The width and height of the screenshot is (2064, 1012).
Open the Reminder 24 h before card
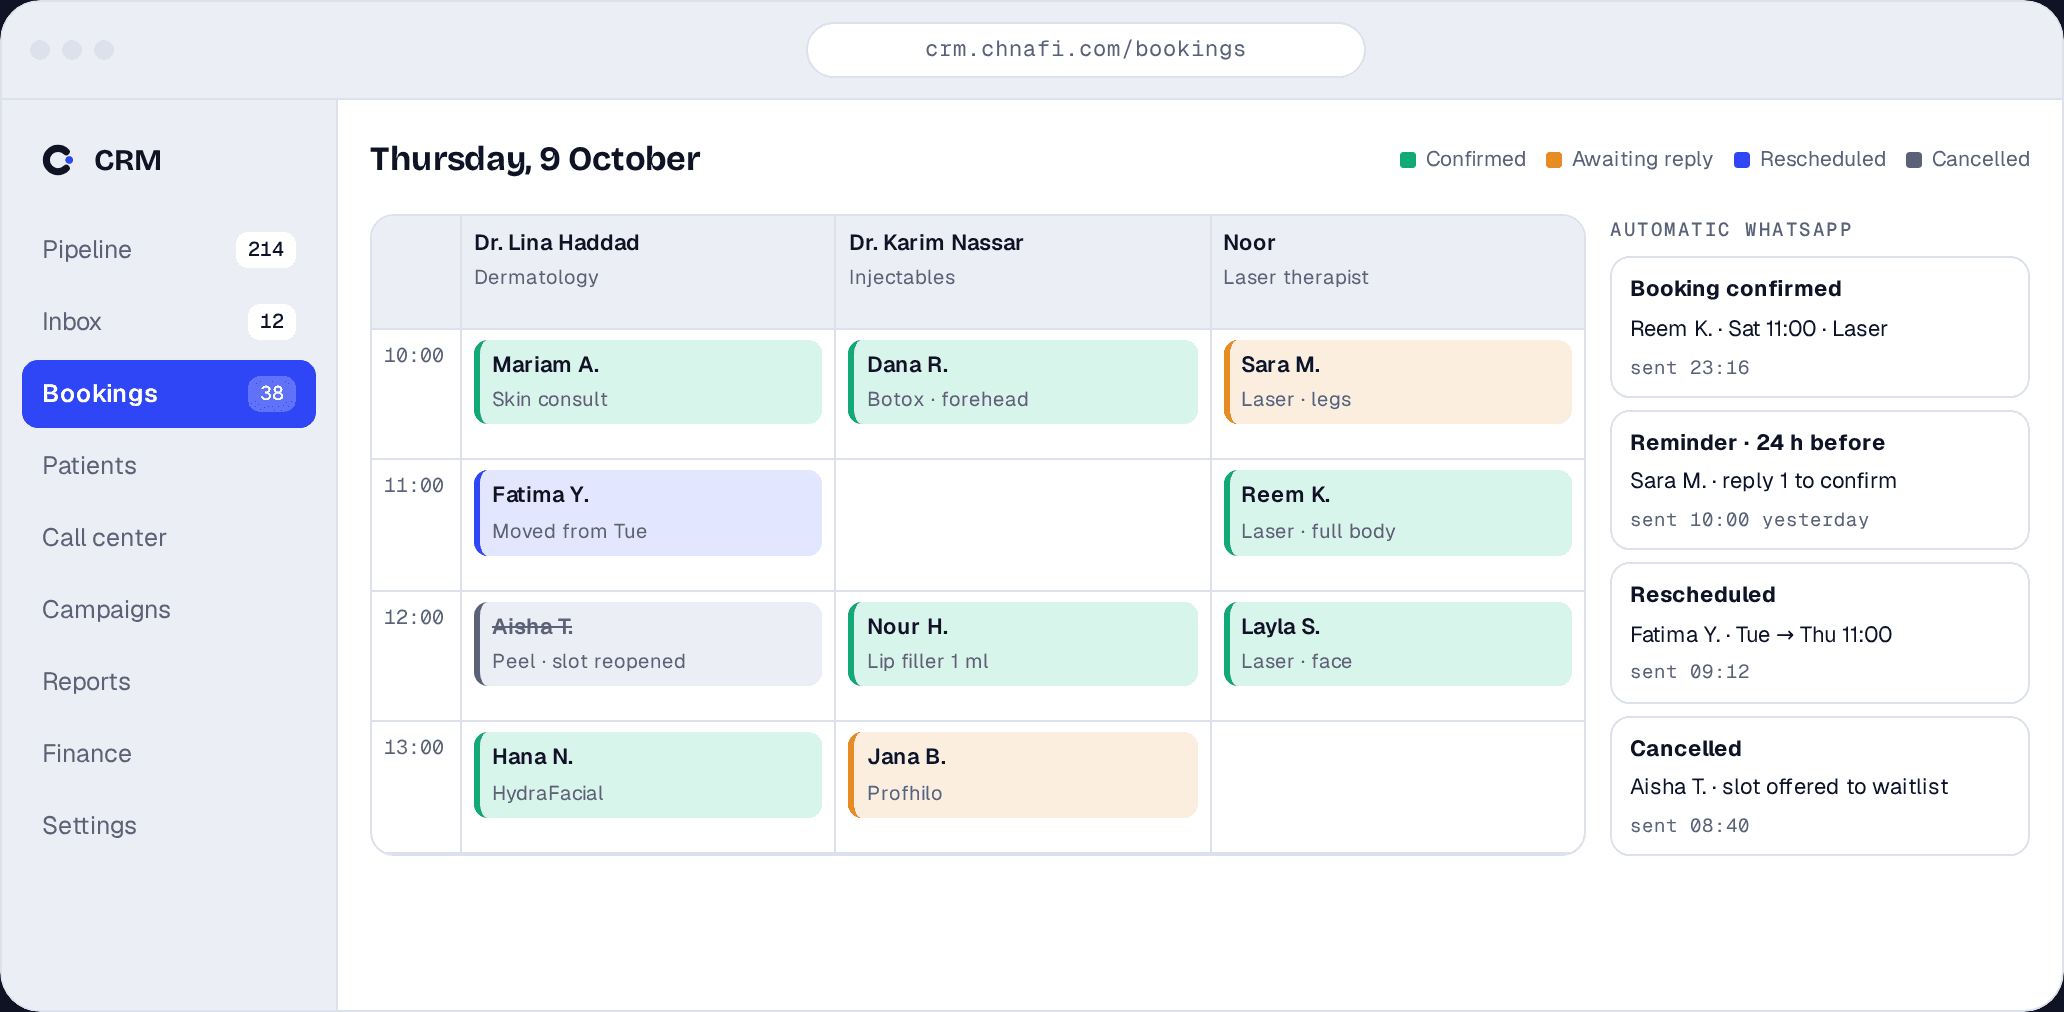(1820, 480)
